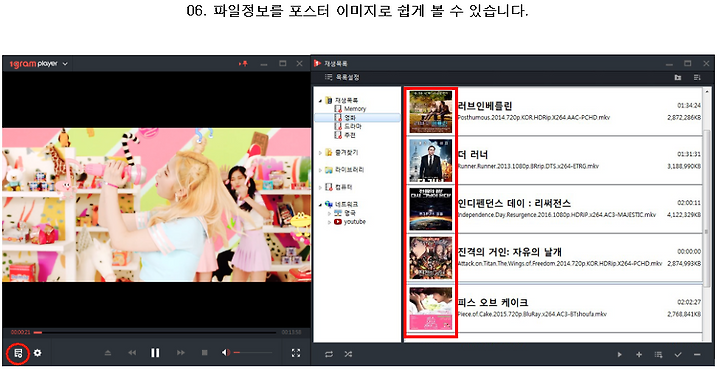Expand the youtube tree node

pyautogui.click(x=329, y=222)
